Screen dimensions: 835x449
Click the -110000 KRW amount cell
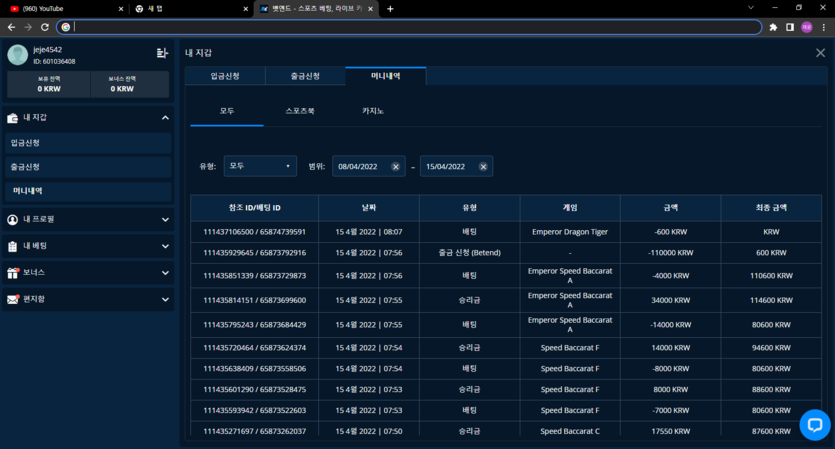pos(670,253)
